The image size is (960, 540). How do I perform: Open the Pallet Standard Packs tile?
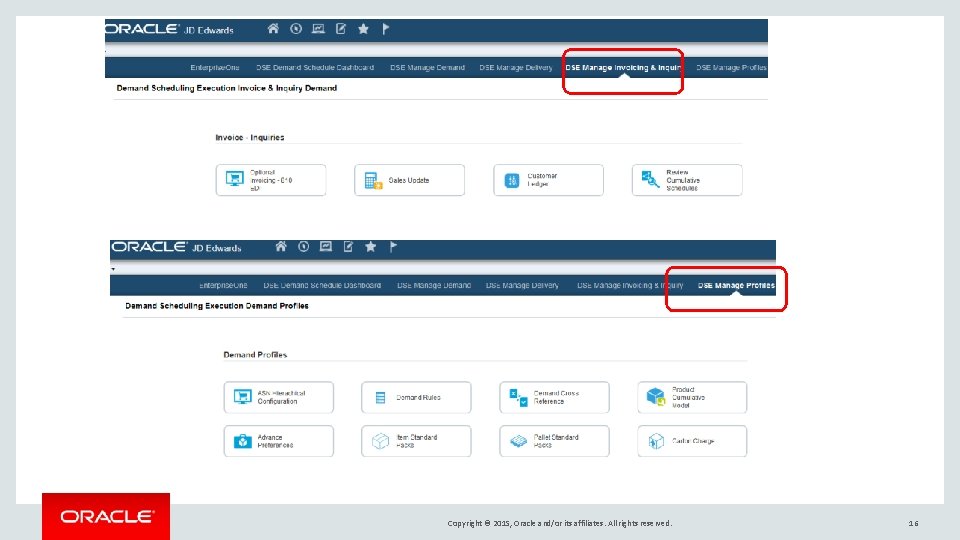pyautogui.click(x=555, y=441)
